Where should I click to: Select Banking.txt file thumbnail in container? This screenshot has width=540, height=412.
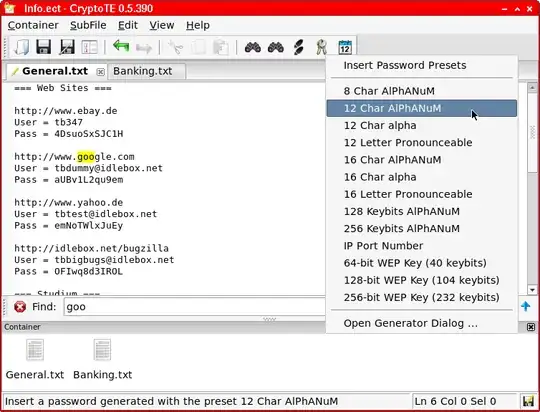click(102, 359)
